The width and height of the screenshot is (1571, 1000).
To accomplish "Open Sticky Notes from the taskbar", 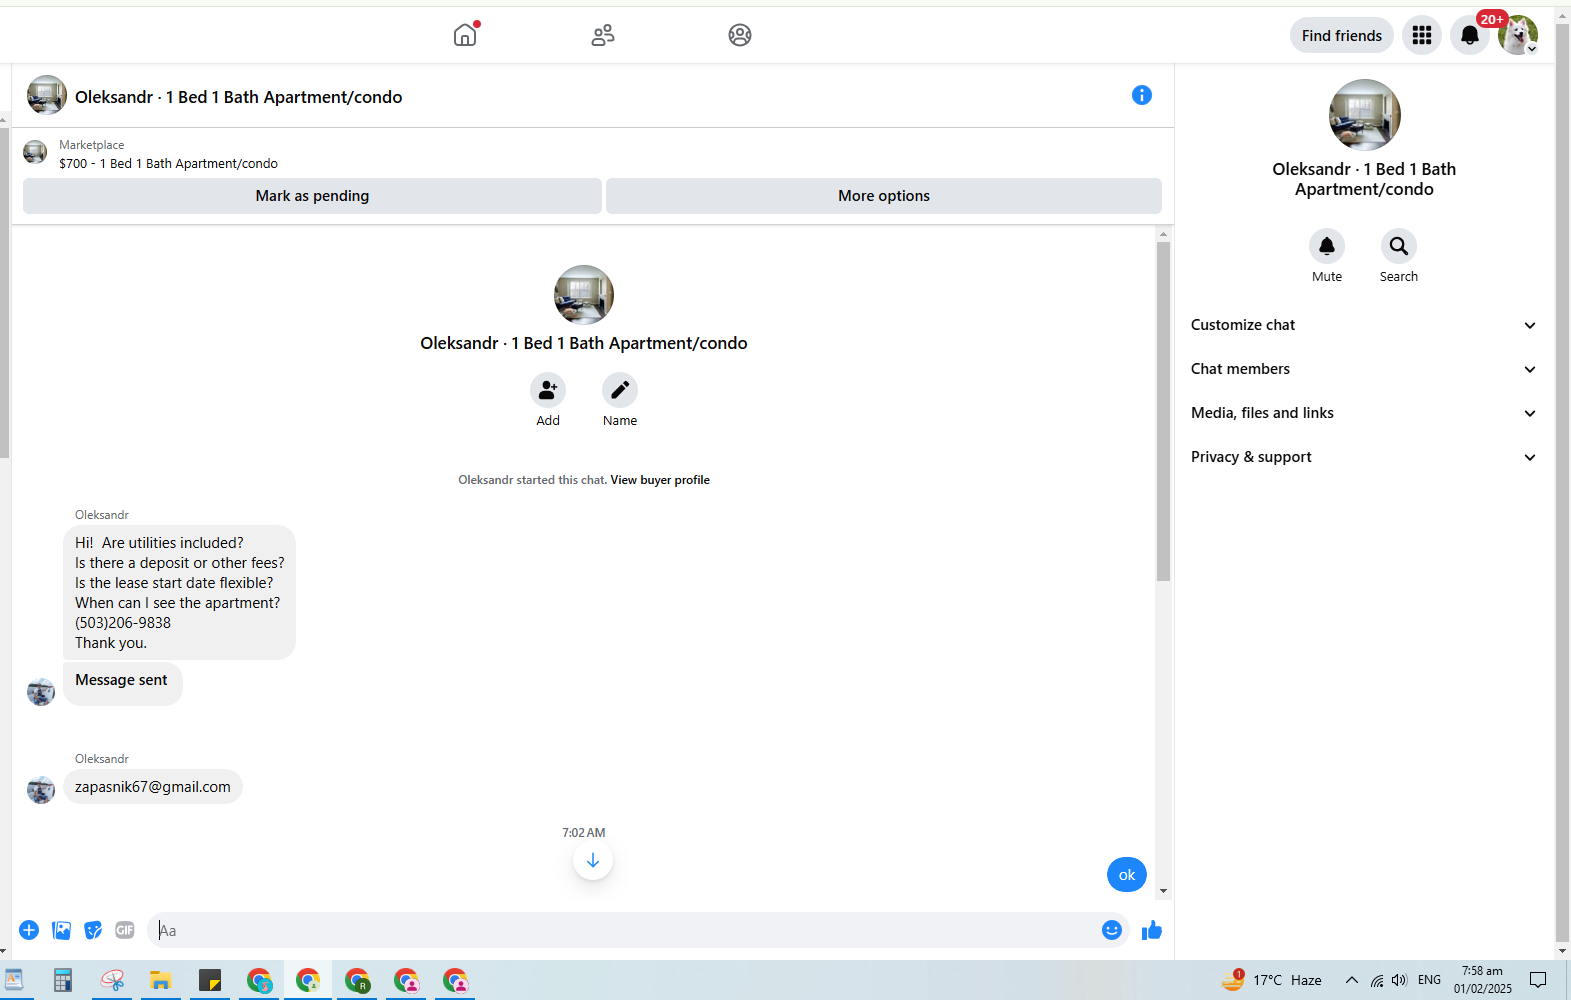I will coord(209,980).
